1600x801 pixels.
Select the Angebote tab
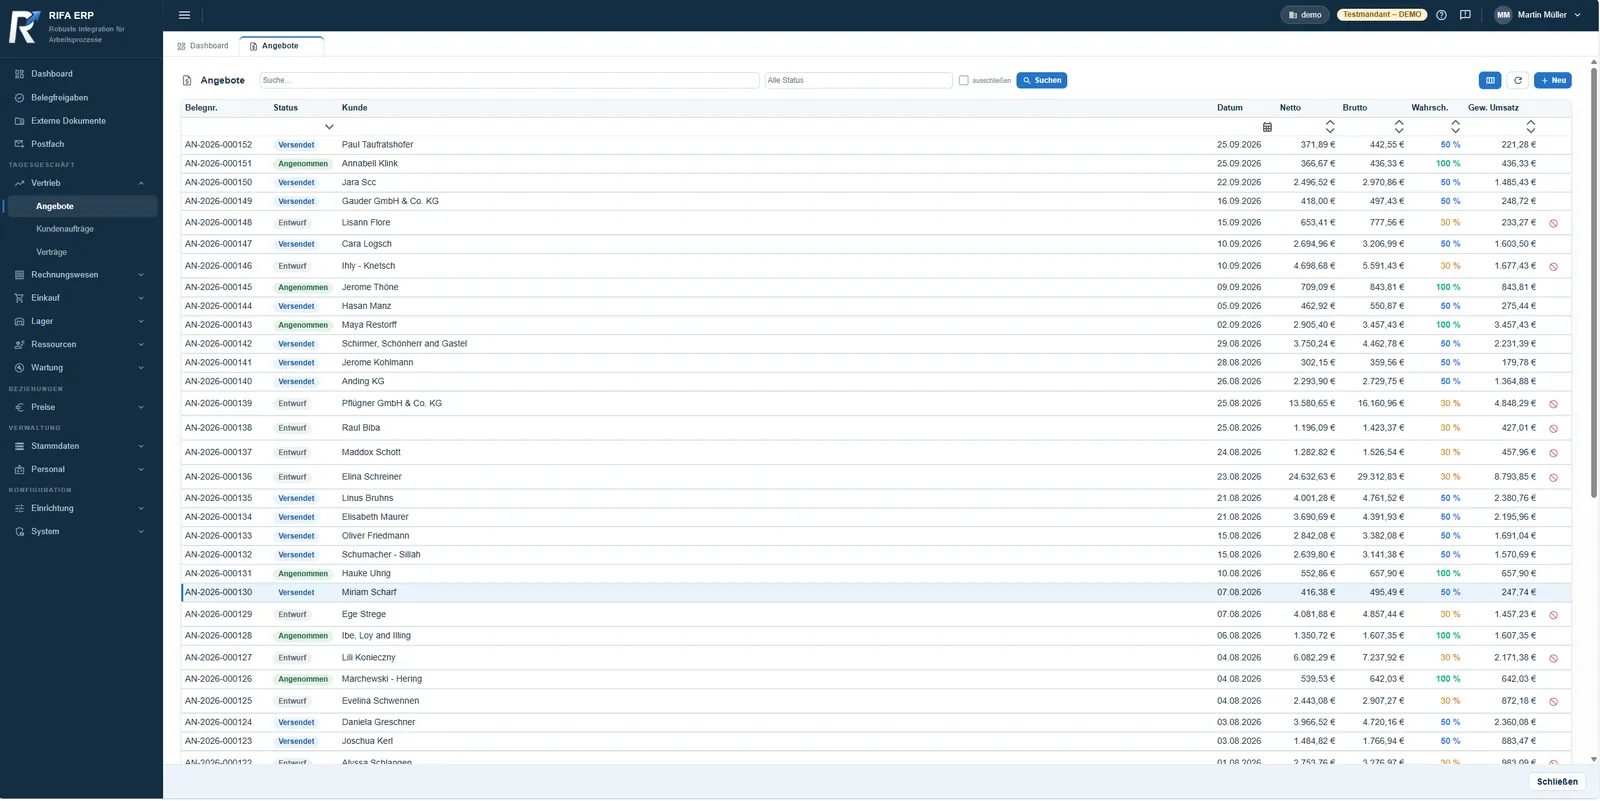point(281,46)
